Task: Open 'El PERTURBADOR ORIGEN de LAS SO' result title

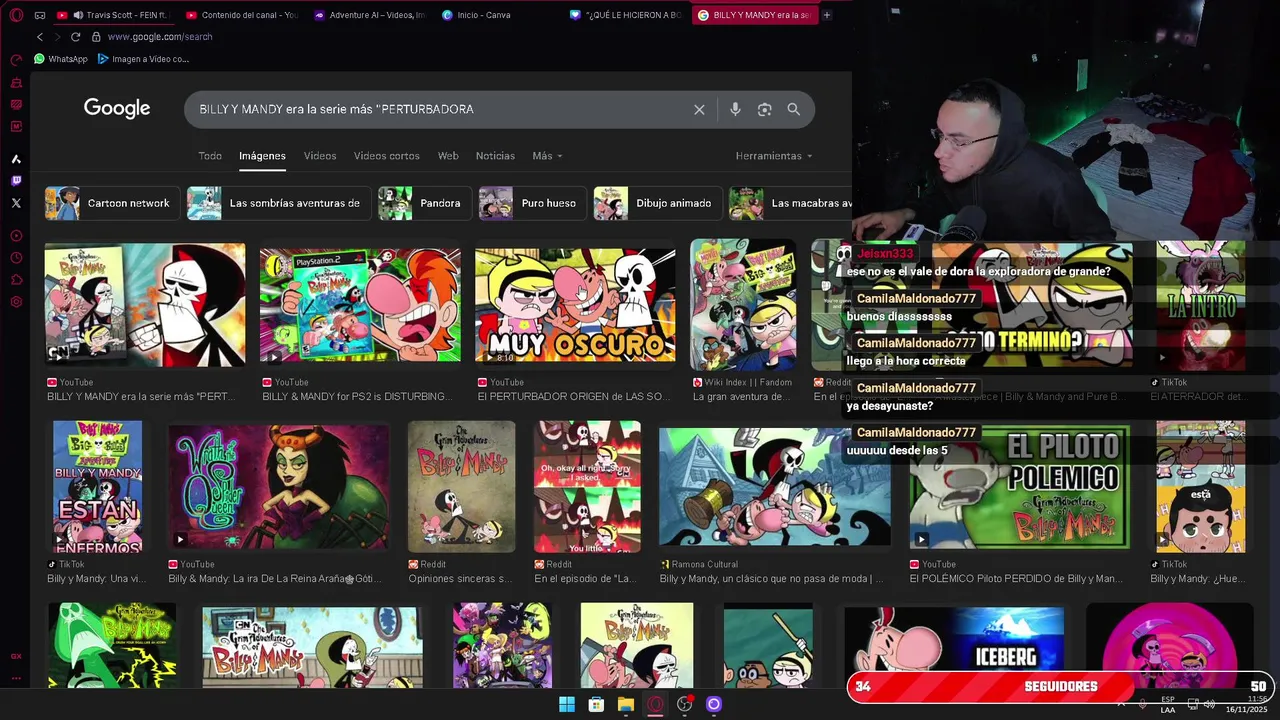Action: pos(574,397)
